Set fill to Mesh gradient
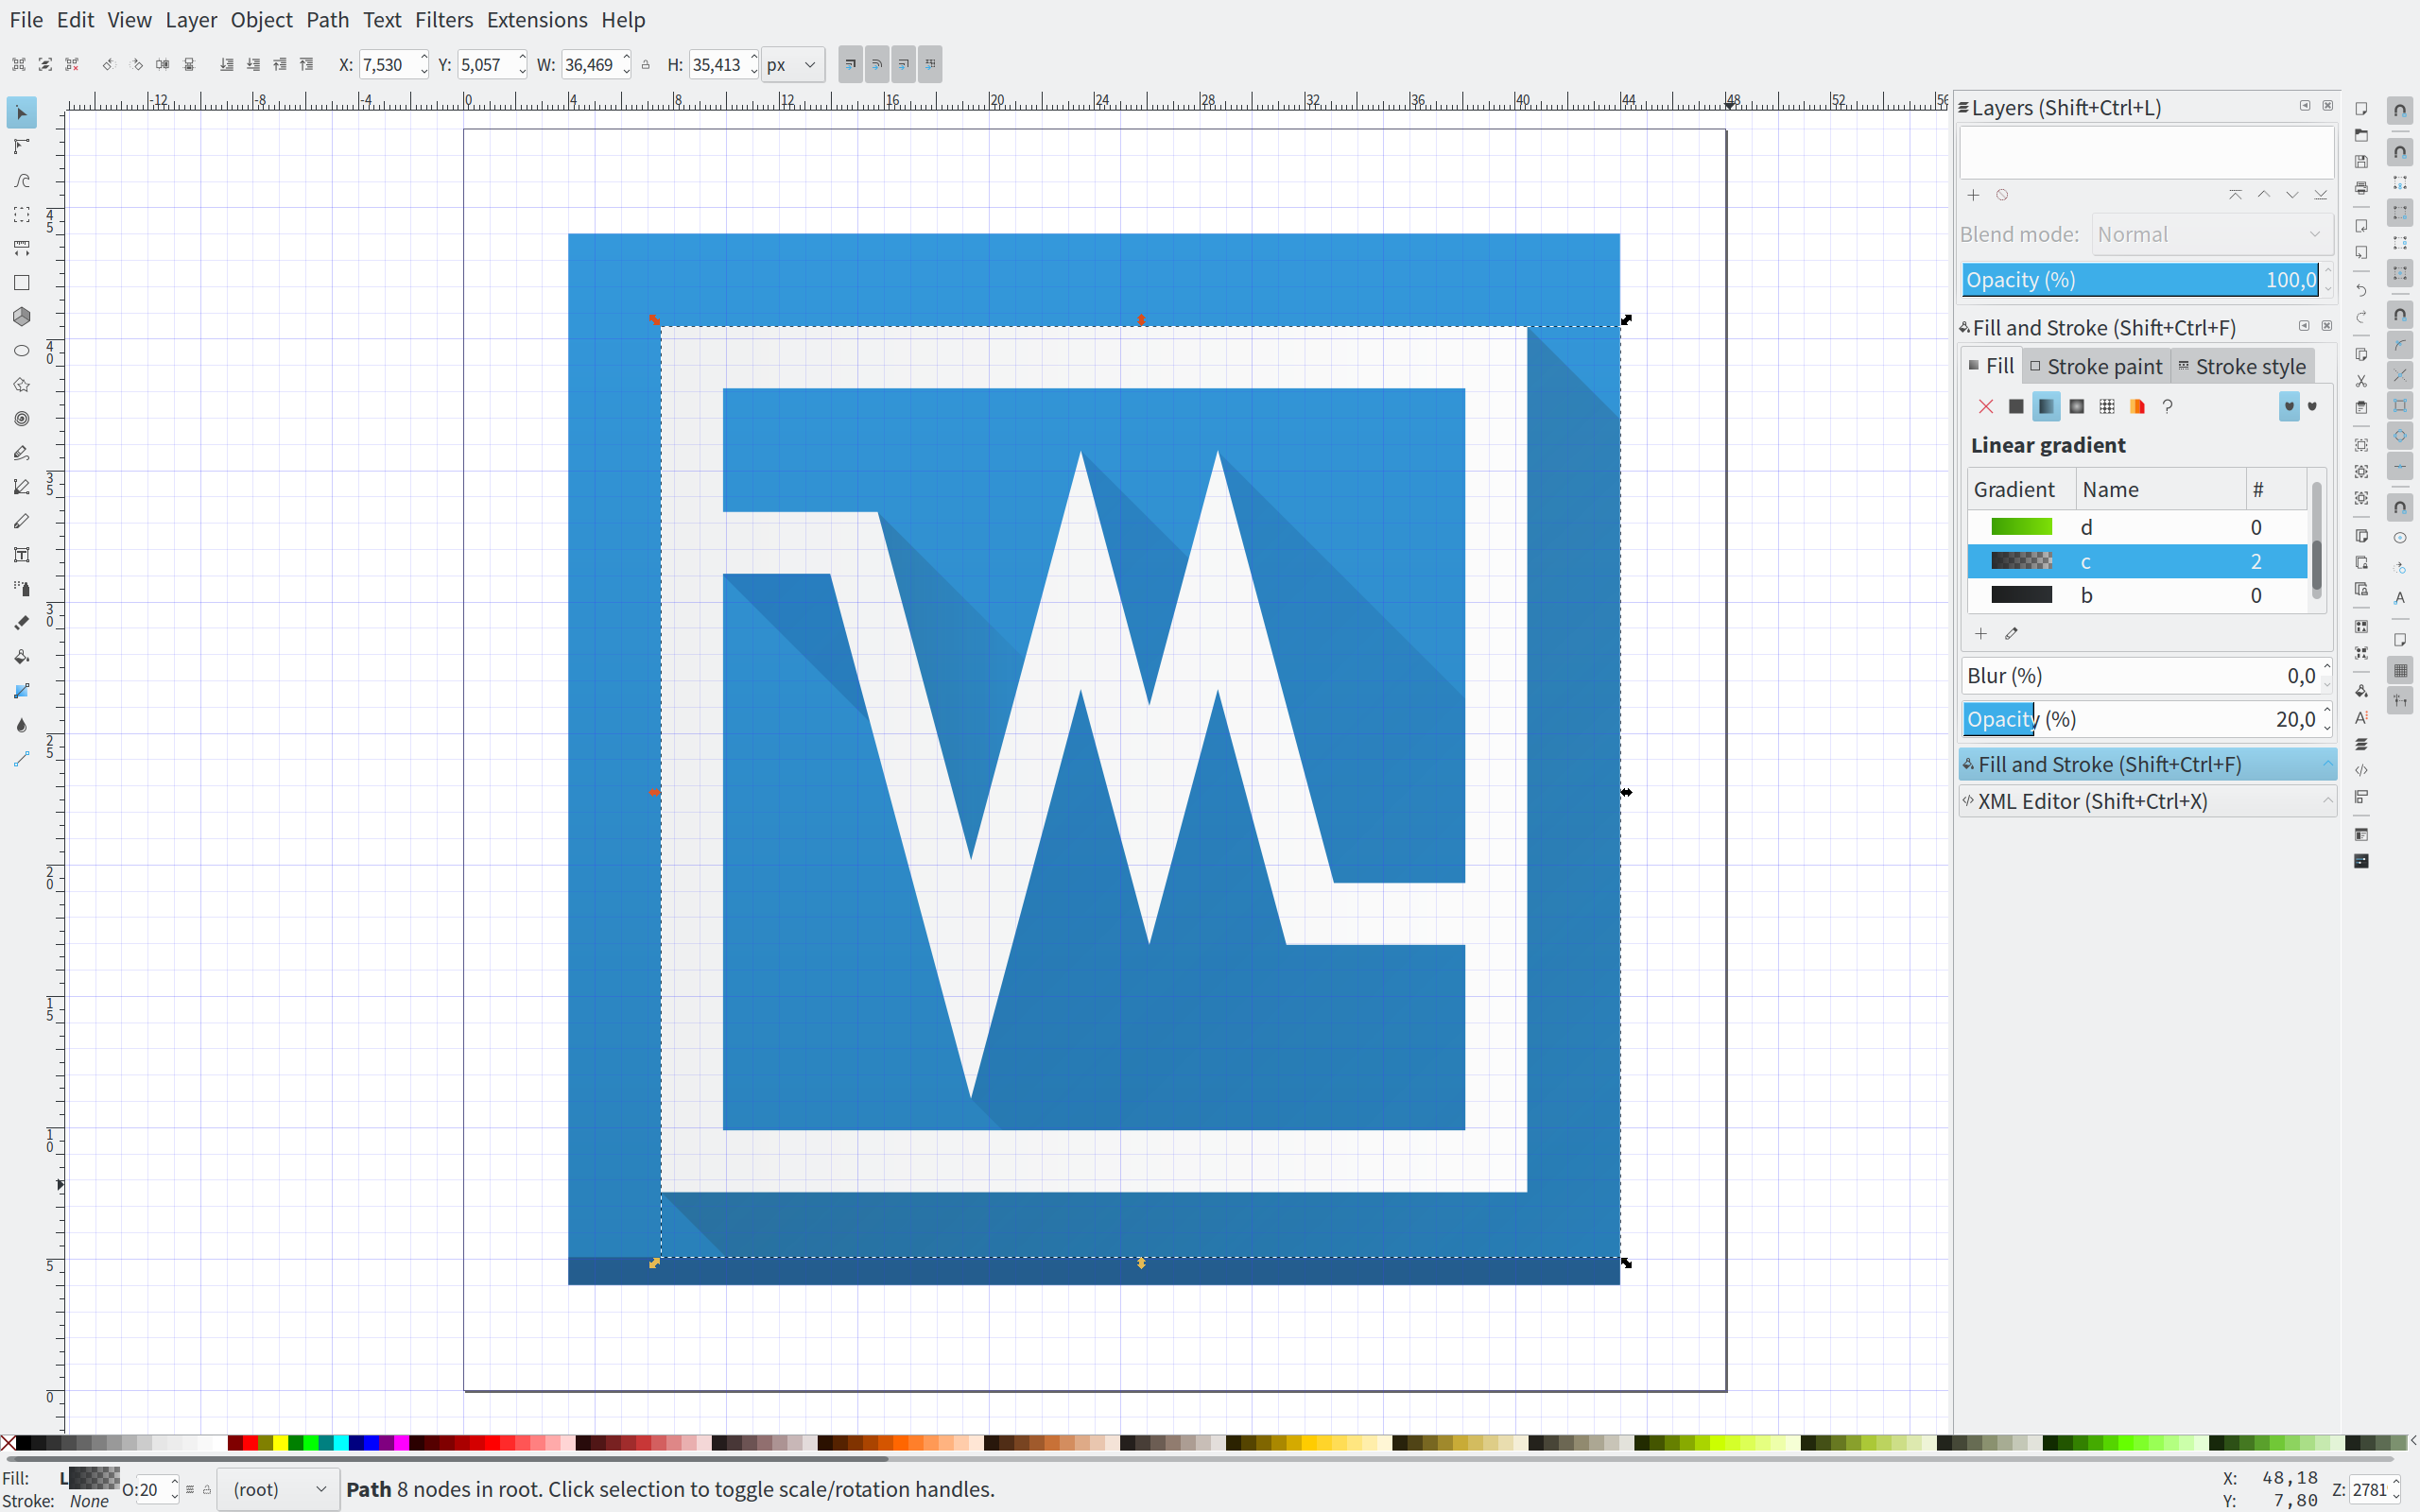 pos(2107,406)
